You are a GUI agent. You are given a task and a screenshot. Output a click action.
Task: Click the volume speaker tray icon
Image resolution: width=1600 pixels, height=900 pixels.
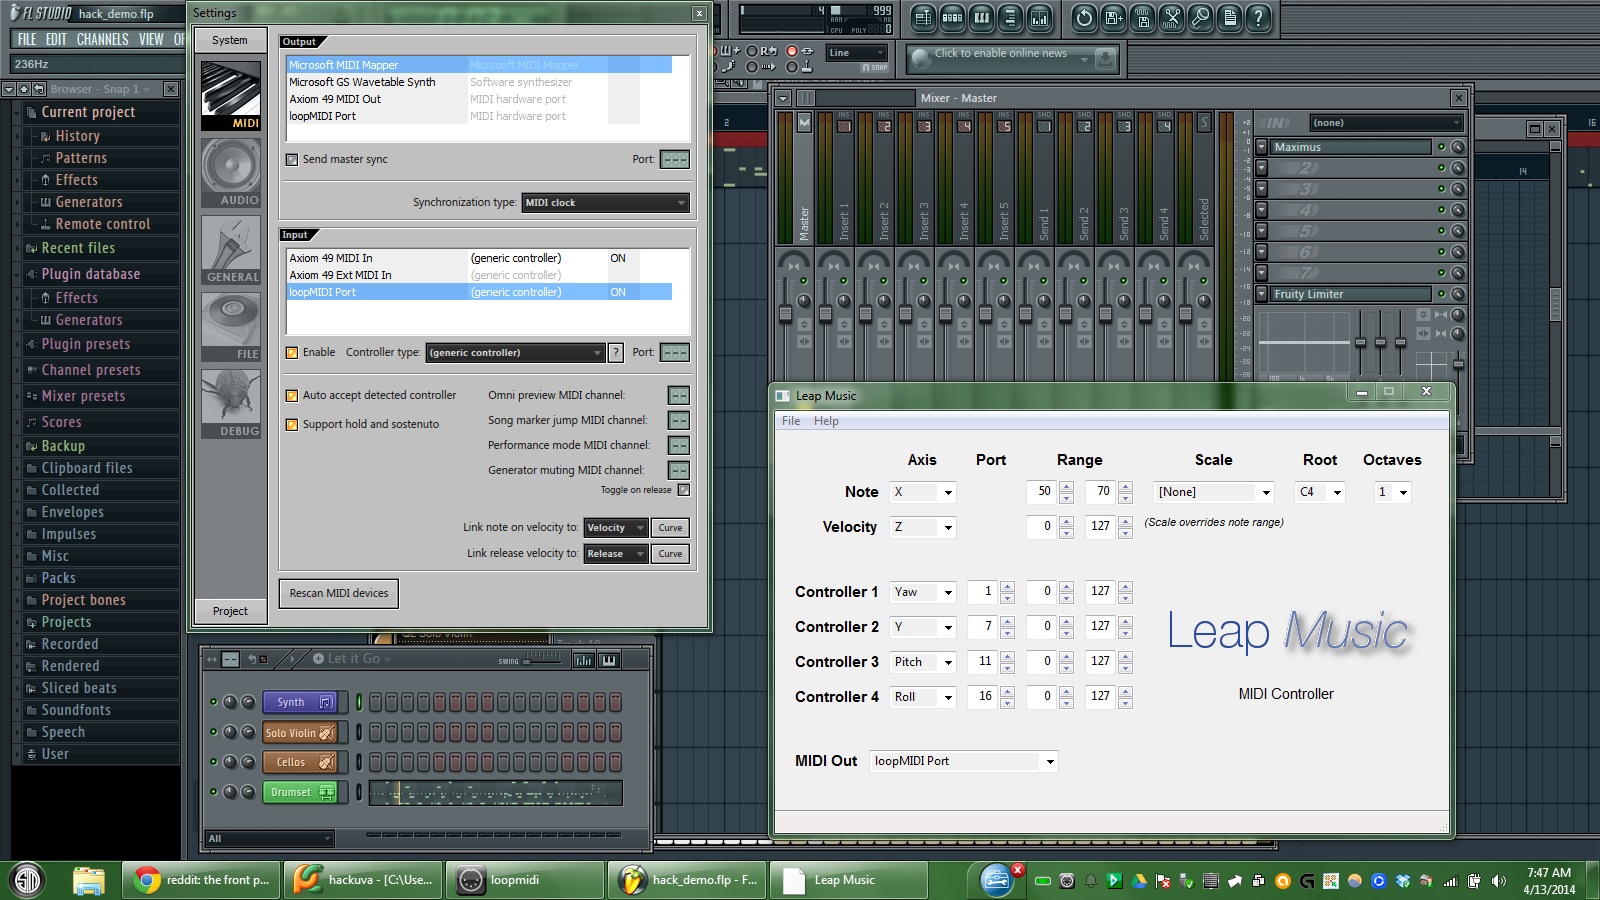point(1498,881)
